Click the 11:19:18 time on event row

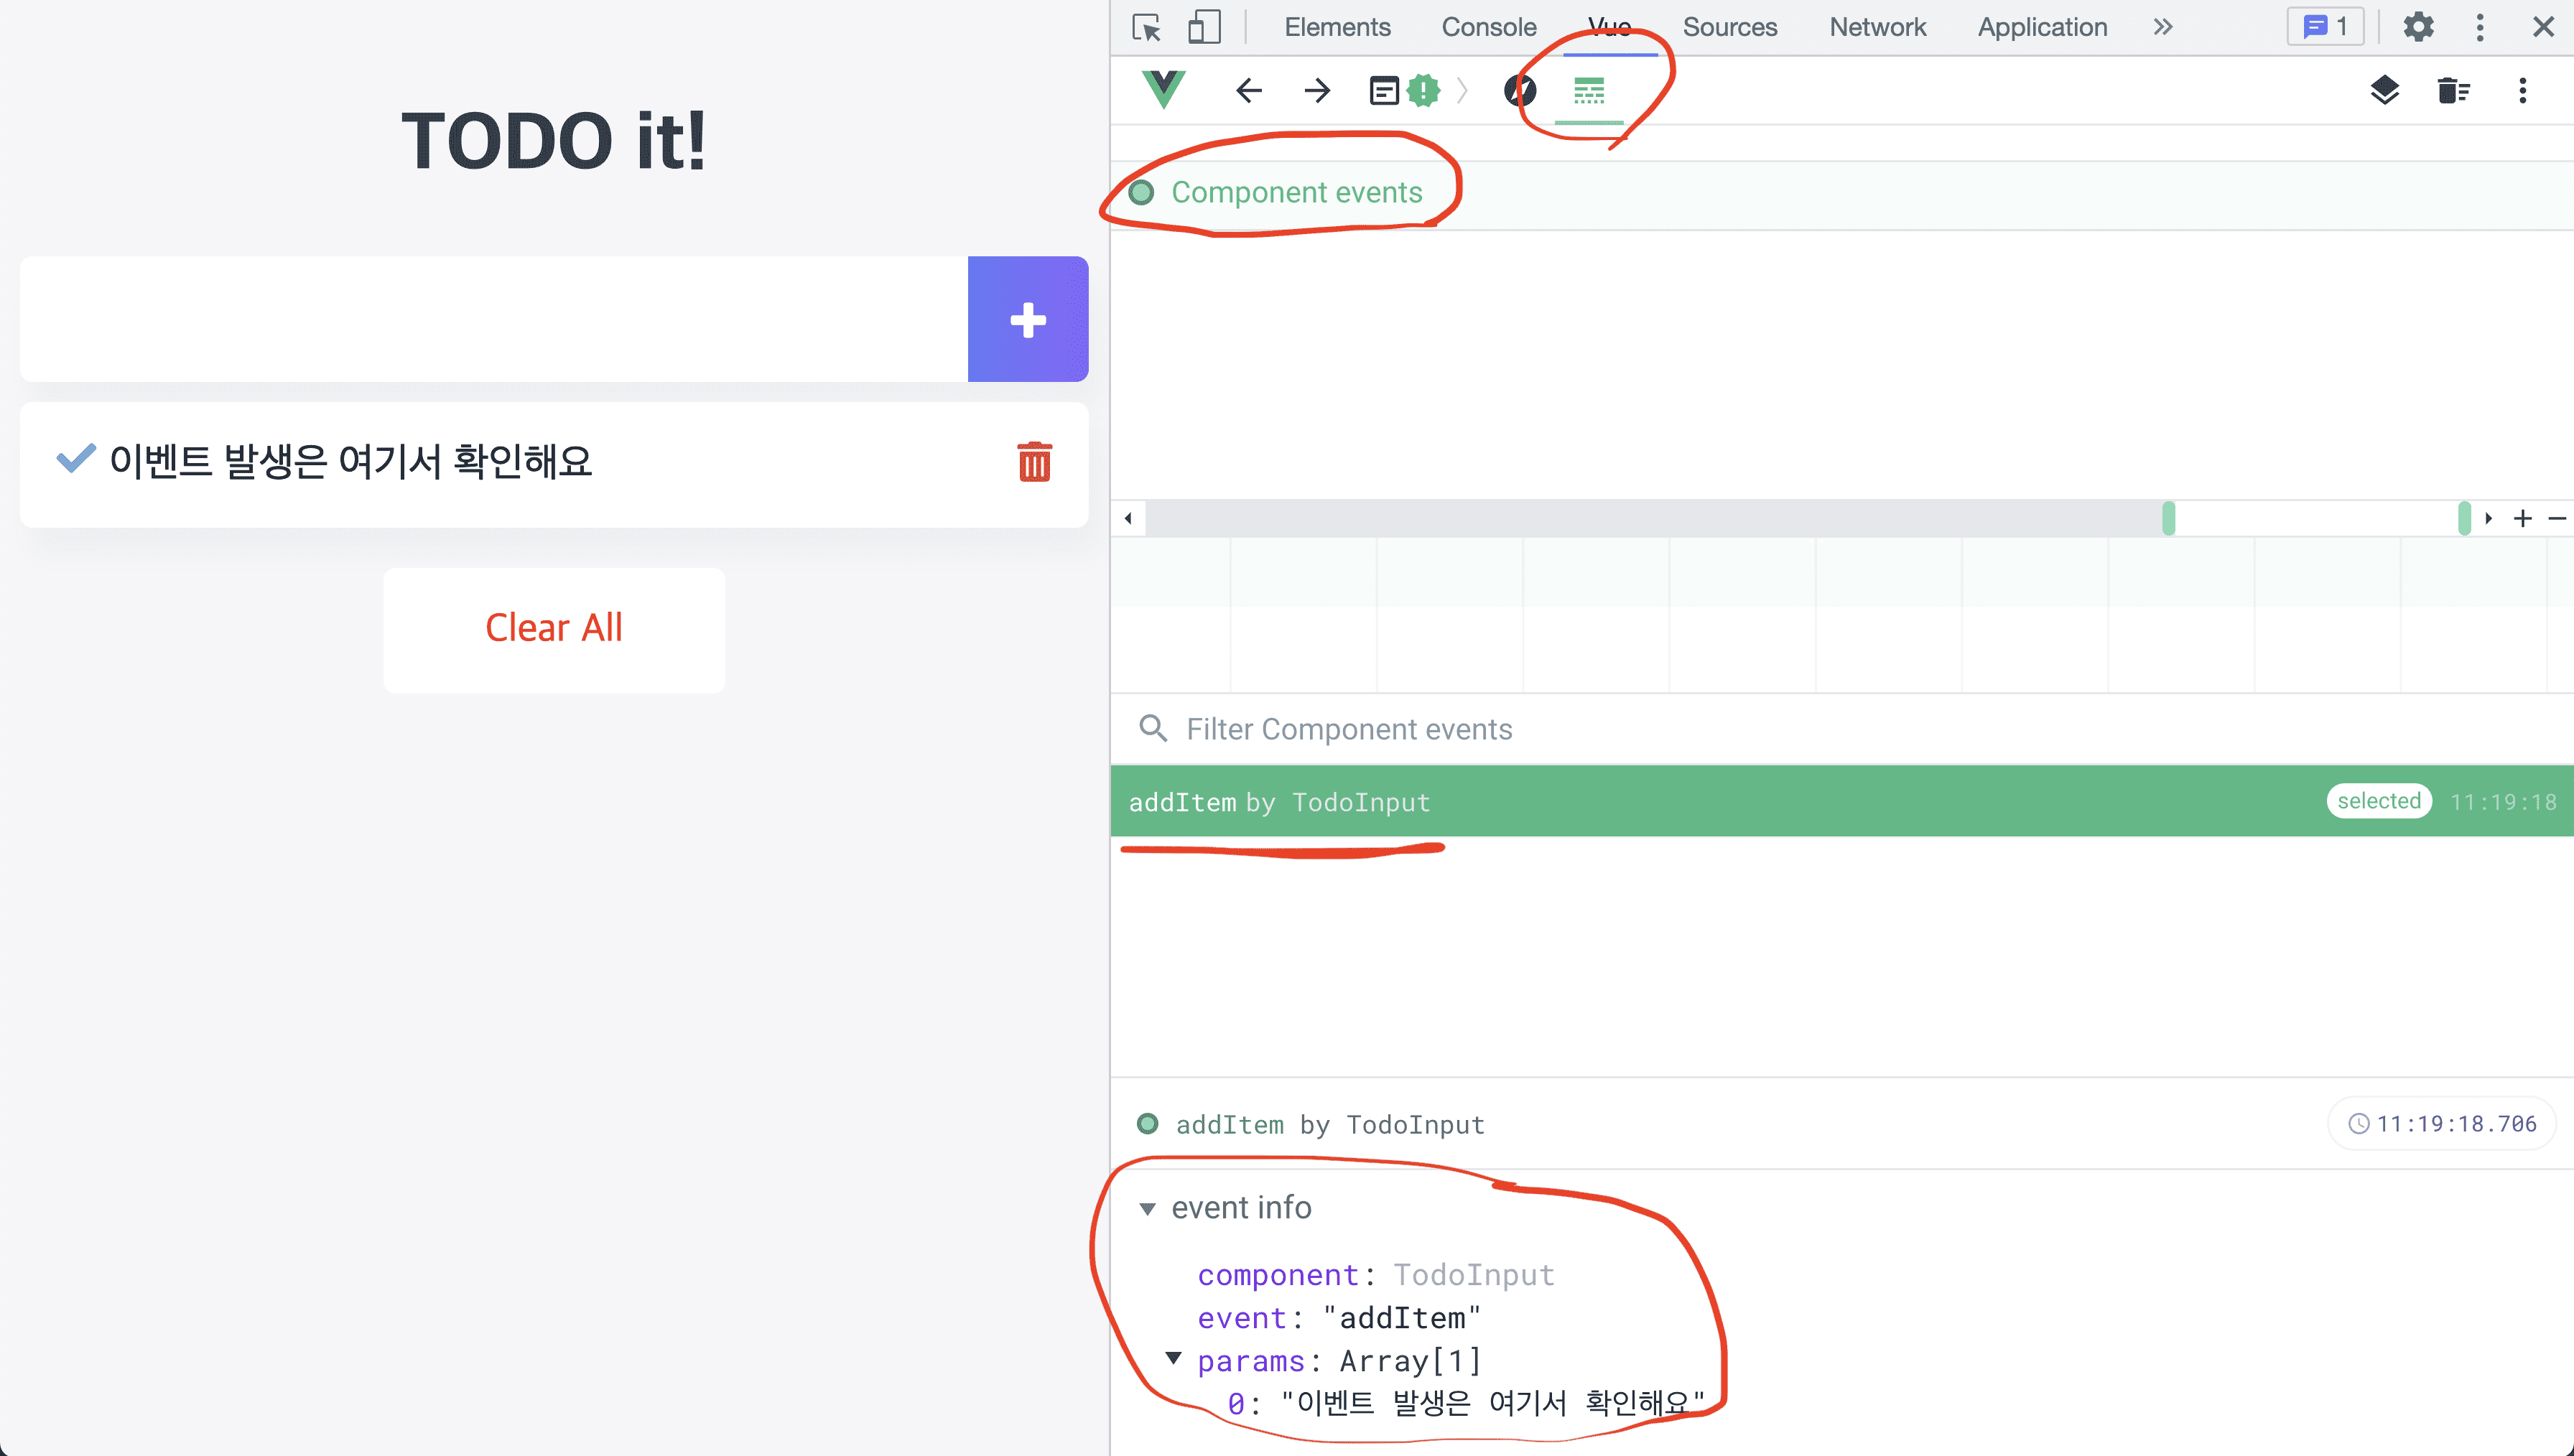[2503, 802]
